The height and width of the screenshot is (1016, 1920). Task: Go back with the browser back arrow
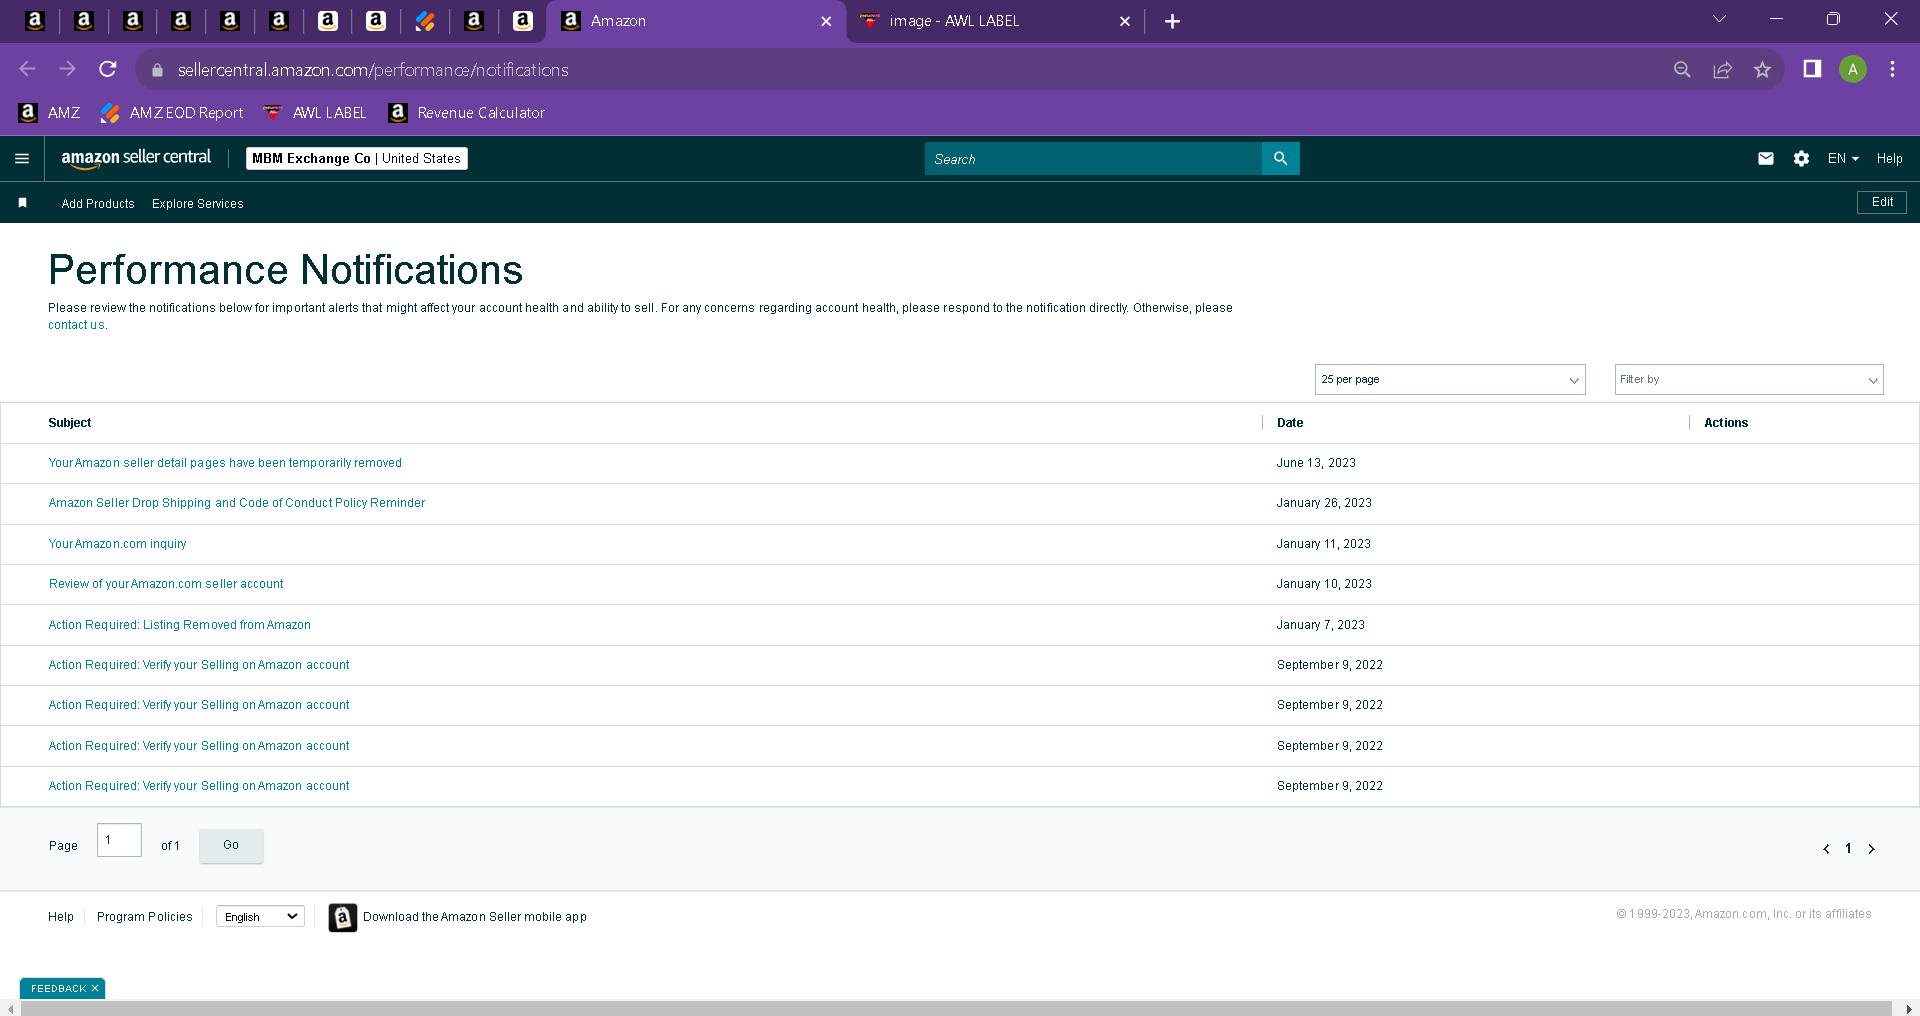(28, 69)
